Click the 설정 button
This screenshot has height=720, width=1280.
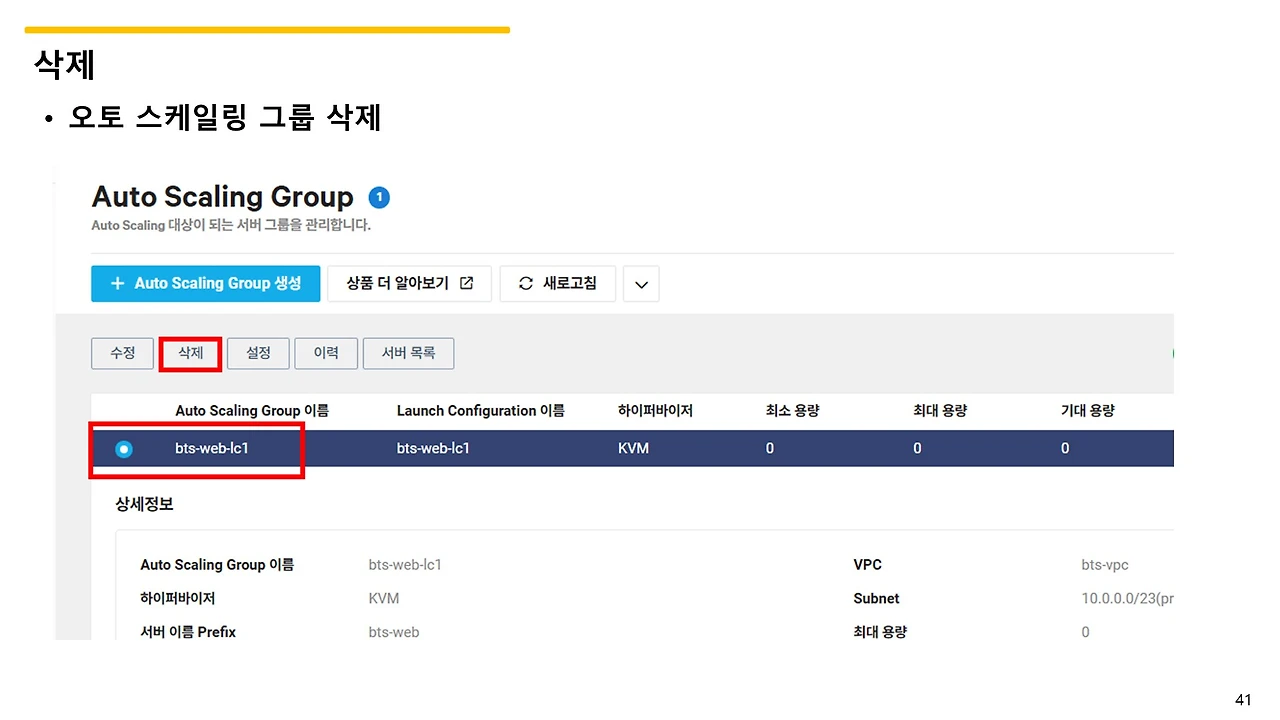click(x=258, y=353)
